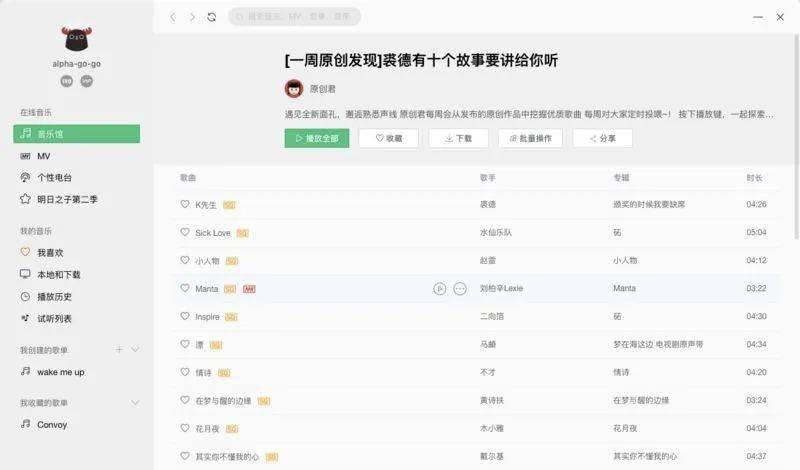Viewport: 800px width, 470px height.
Task: Play Manta with row play icon
Action: [439, 289]
